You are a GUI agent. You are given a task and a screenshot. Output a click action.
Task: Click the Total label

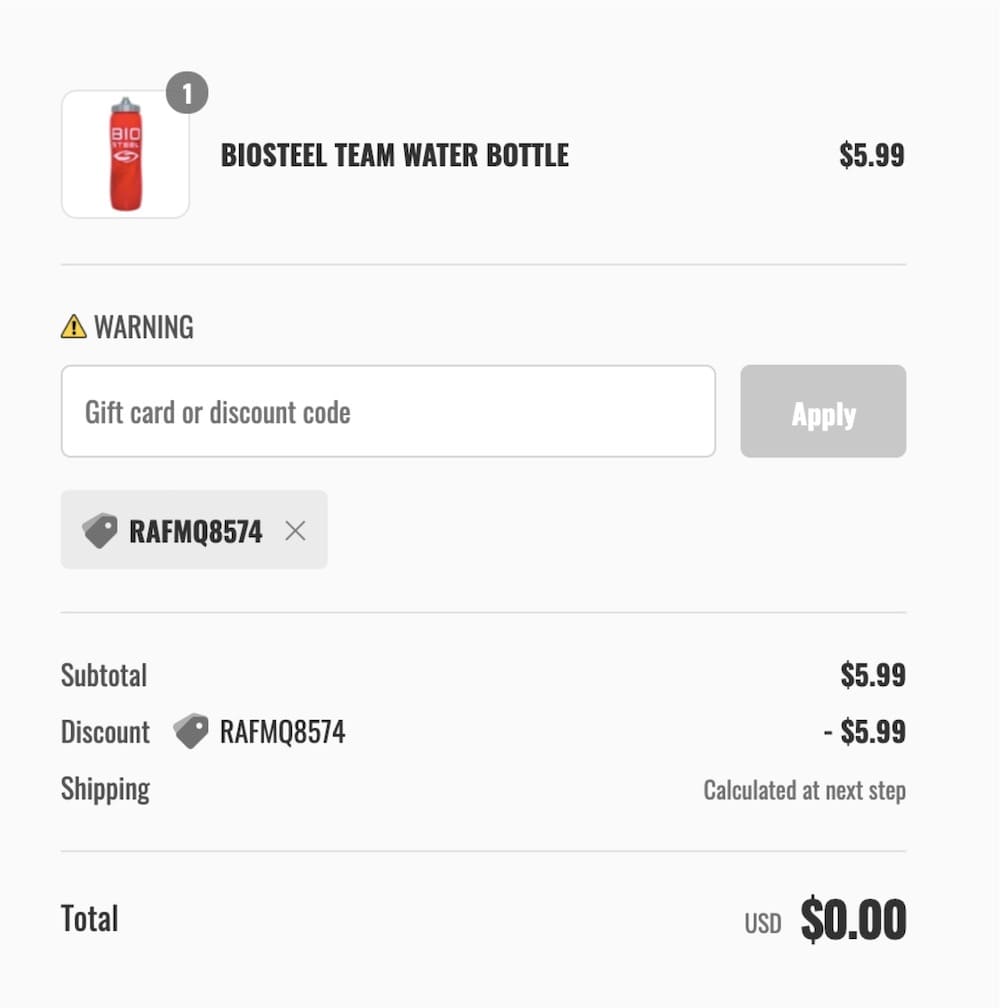[89, 918]
